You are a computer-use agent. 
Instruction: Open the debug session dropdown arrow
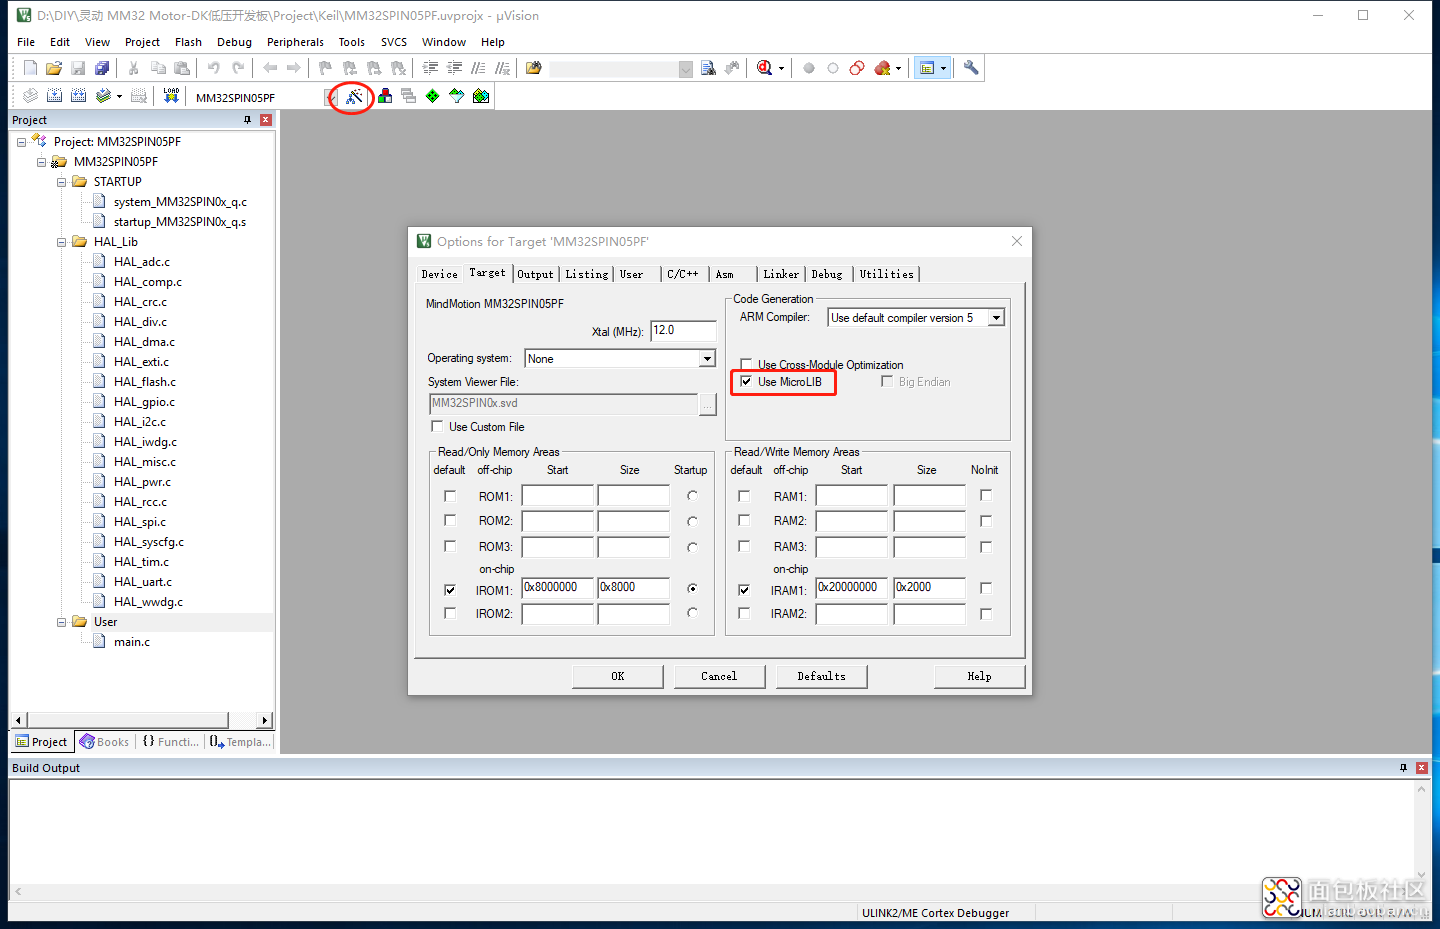781,68
